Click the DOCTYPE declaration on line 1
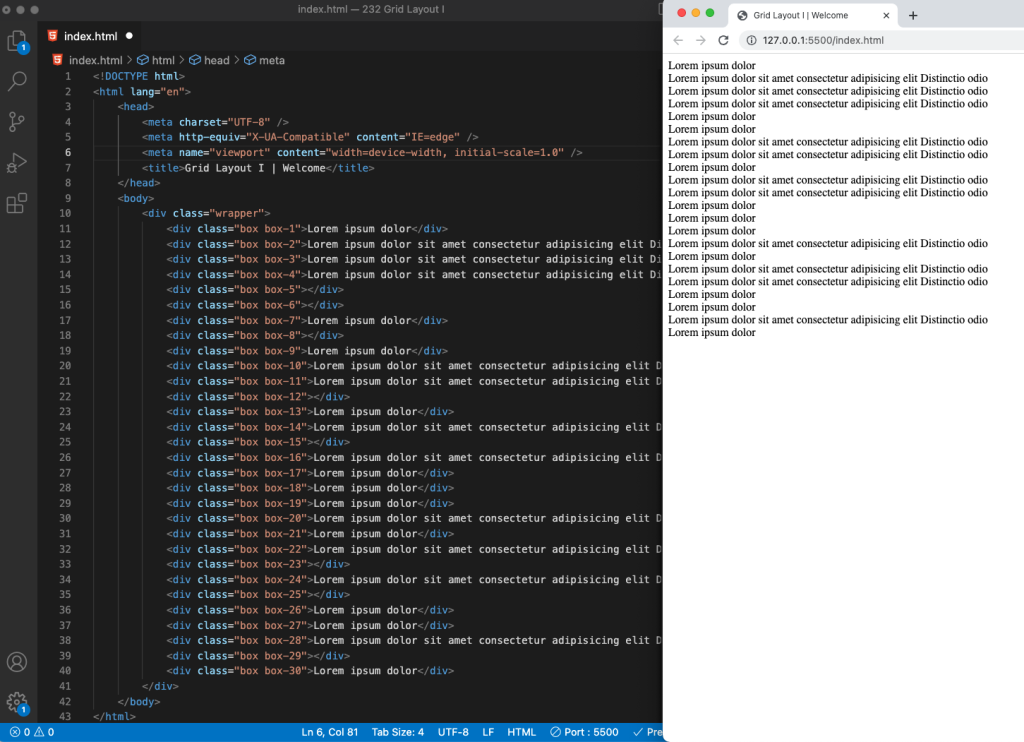 coord(139,76)
